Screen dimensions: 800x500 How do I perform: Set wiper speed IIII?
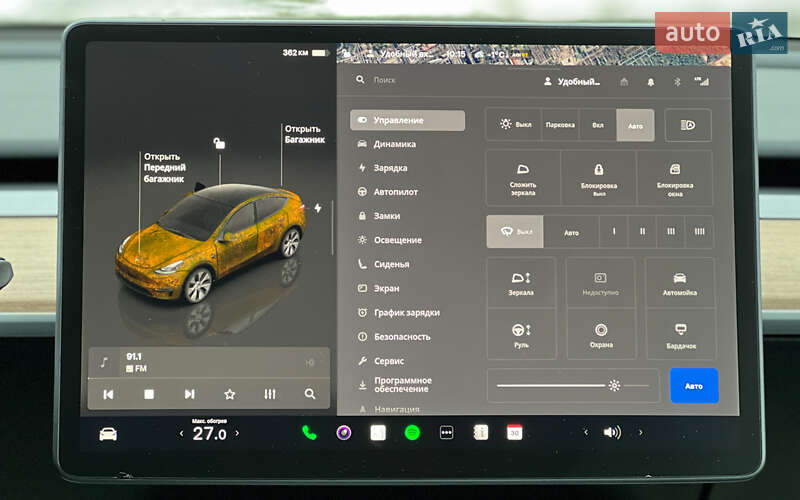point(699,232)
